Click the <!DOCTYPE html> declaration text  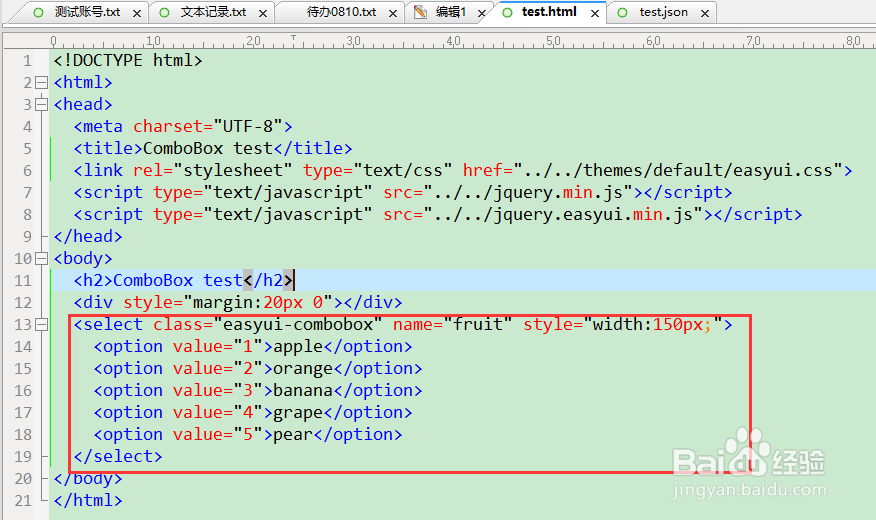[128, 60]
